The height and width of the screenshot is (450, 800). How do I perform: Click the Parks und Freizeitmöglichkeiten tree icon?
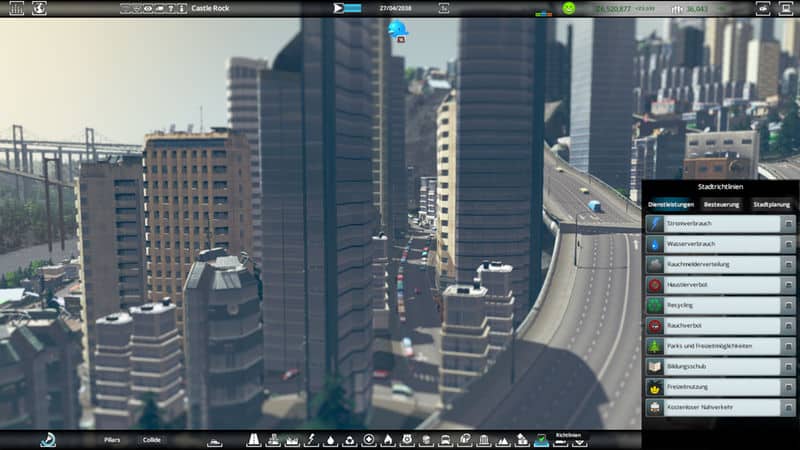(655, 346)
